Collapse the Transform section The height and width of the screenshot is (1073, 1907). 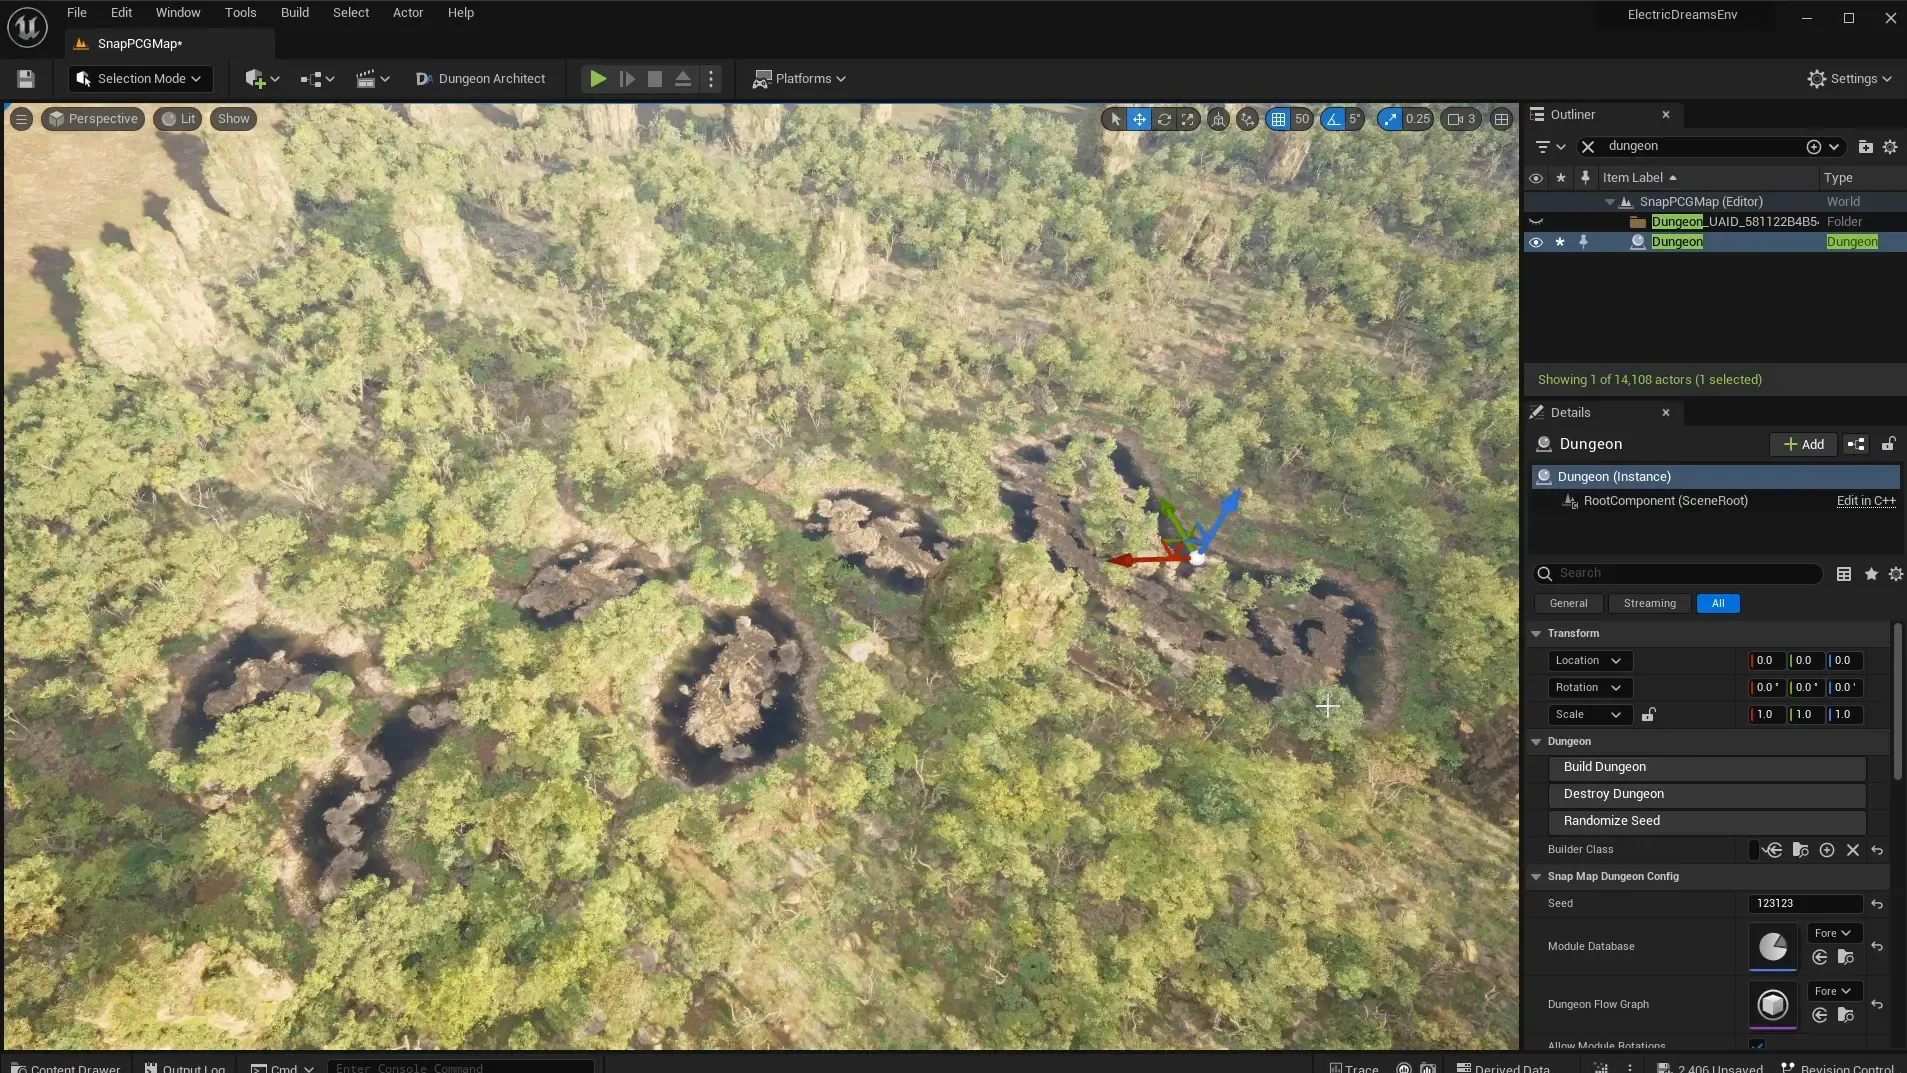(x=1537, y=634)
